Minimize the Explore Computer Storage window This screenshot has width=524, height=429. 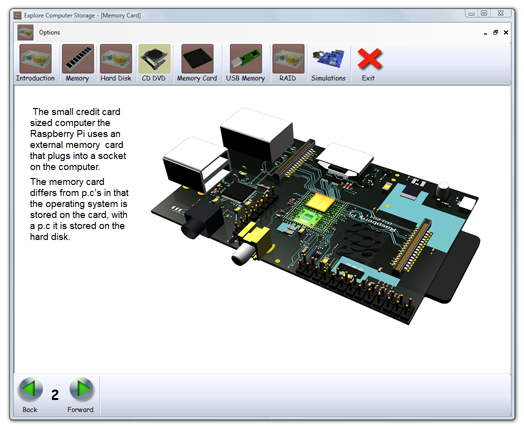click(x=472, y=14)
